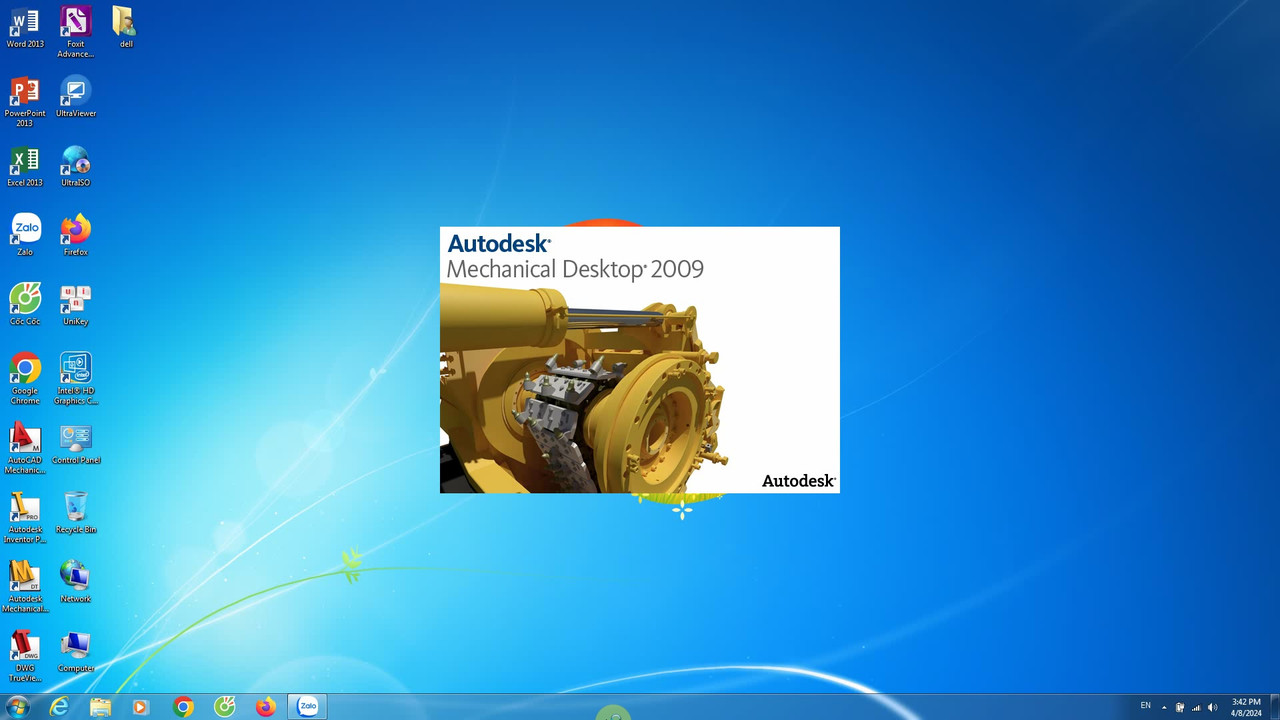Select the Google Chrome desktop shortcut
The height and width of the screenshot is (720, 1280).
[x=25, y=378]
